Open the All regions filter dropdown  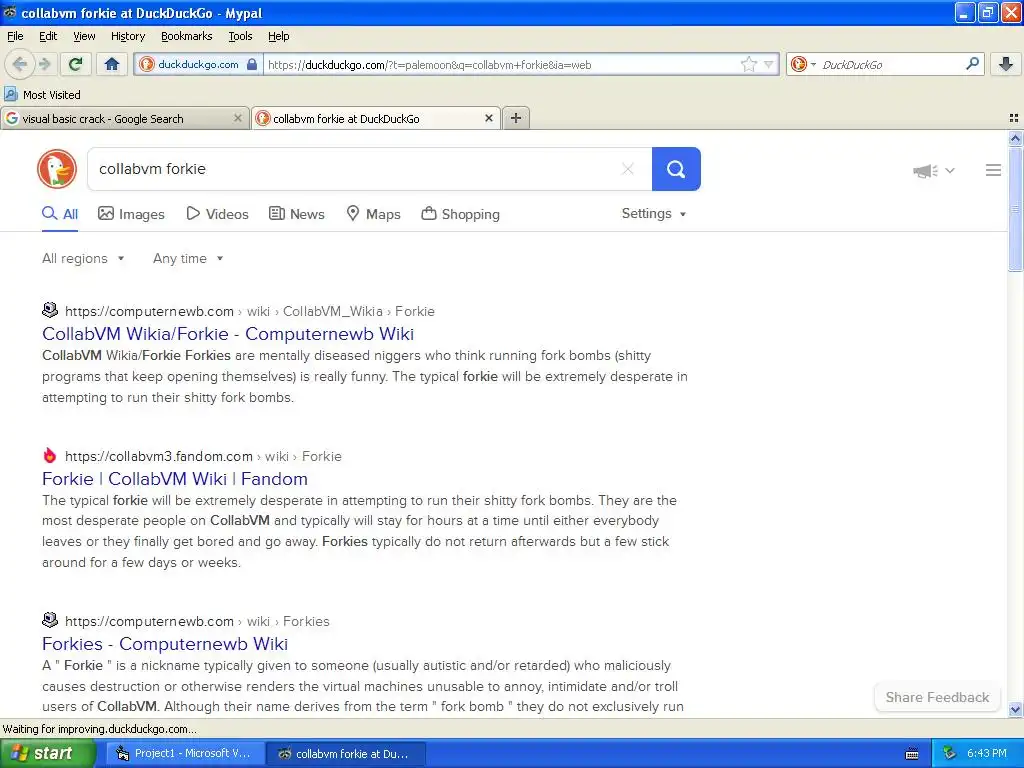coord(83,259)
